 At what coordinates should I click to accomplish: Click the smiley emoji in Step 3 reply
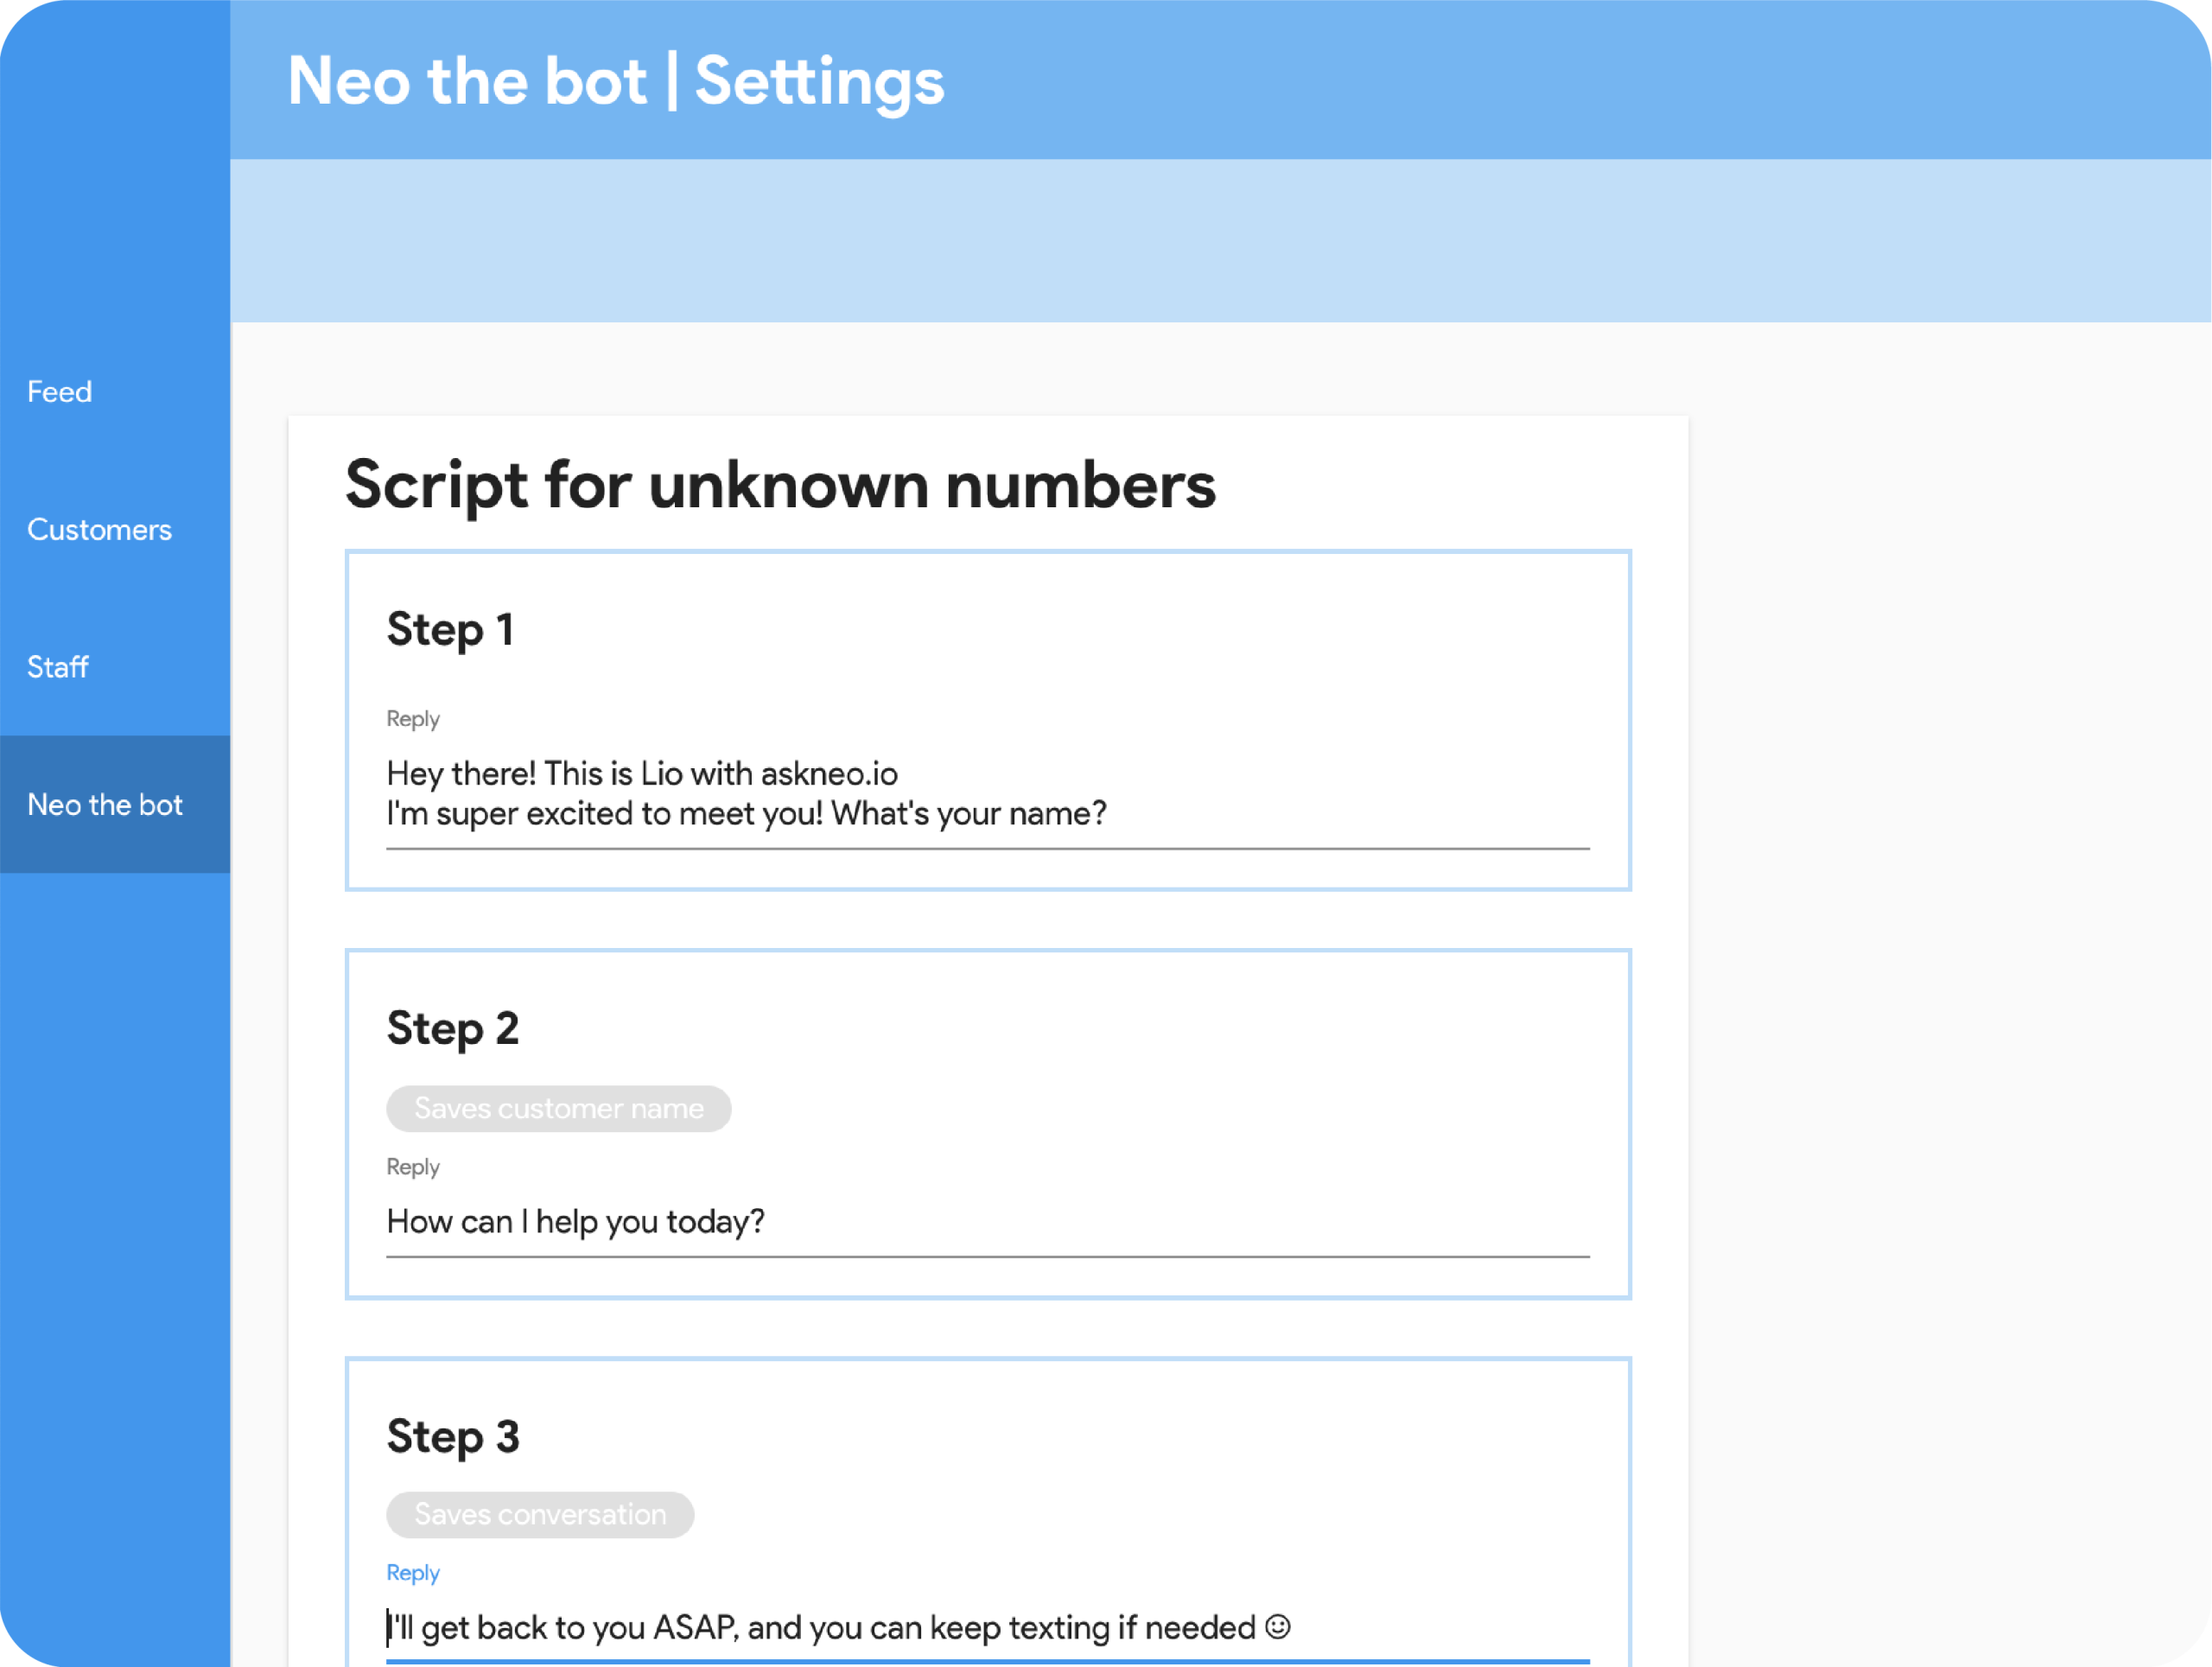pos(1278,1627)
